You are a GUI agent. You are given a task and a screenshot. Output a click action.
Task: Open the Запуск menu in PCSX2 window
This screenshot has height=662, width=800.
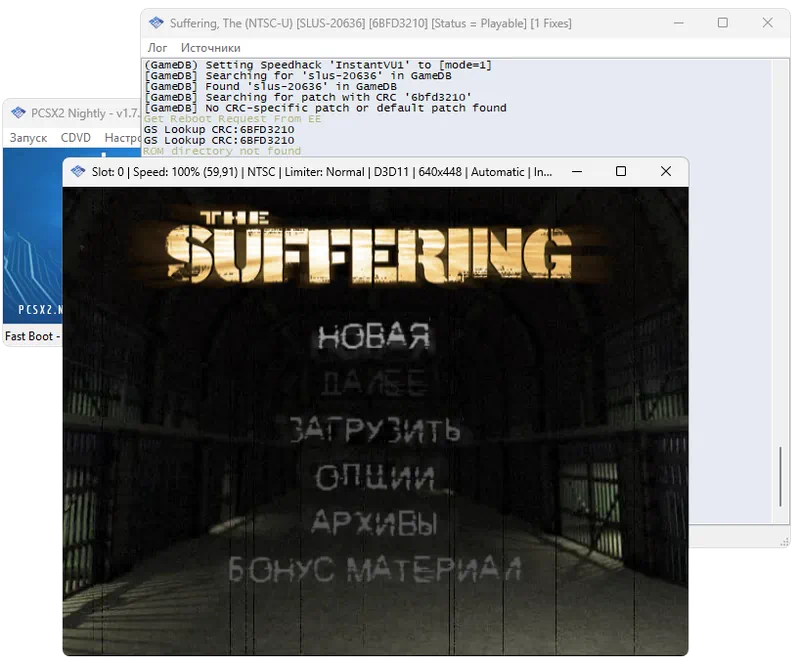tap(29, 138)
